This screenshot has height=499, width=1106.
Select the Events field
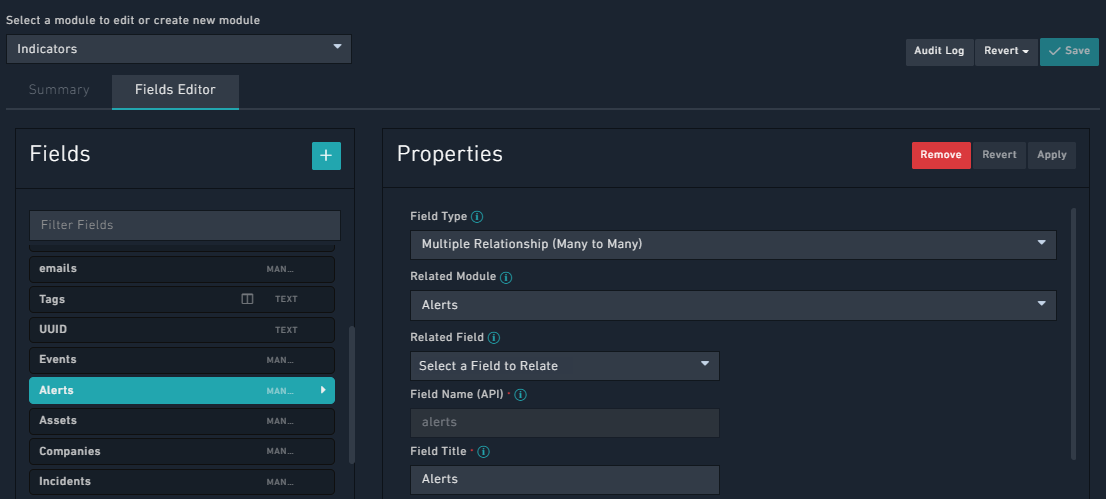pos(182,360)
